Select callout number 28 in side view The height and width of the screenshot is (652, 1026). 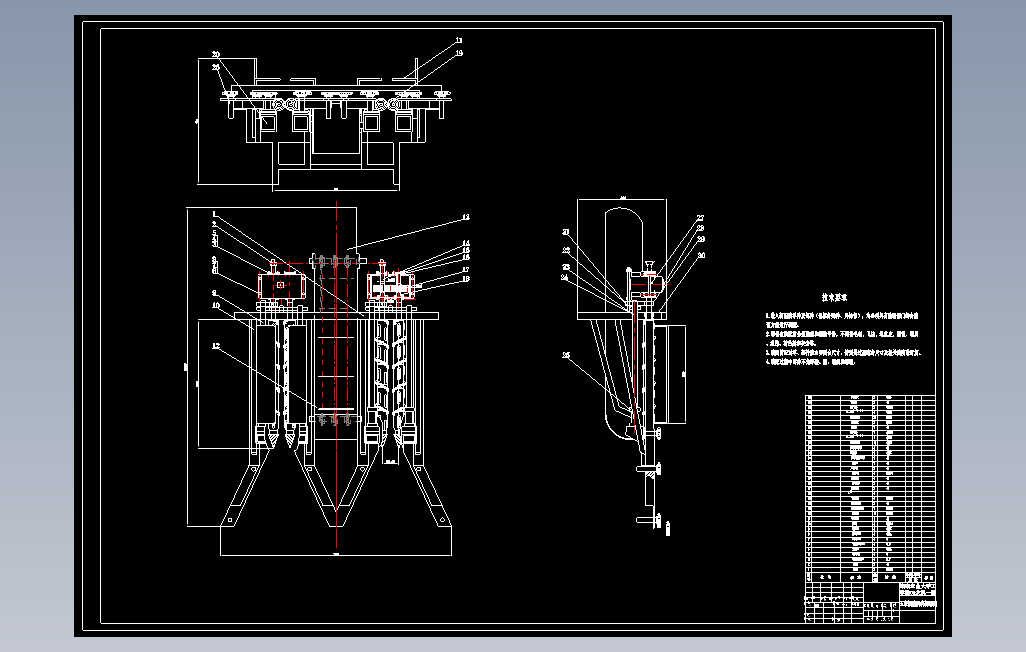pos(701,228)
